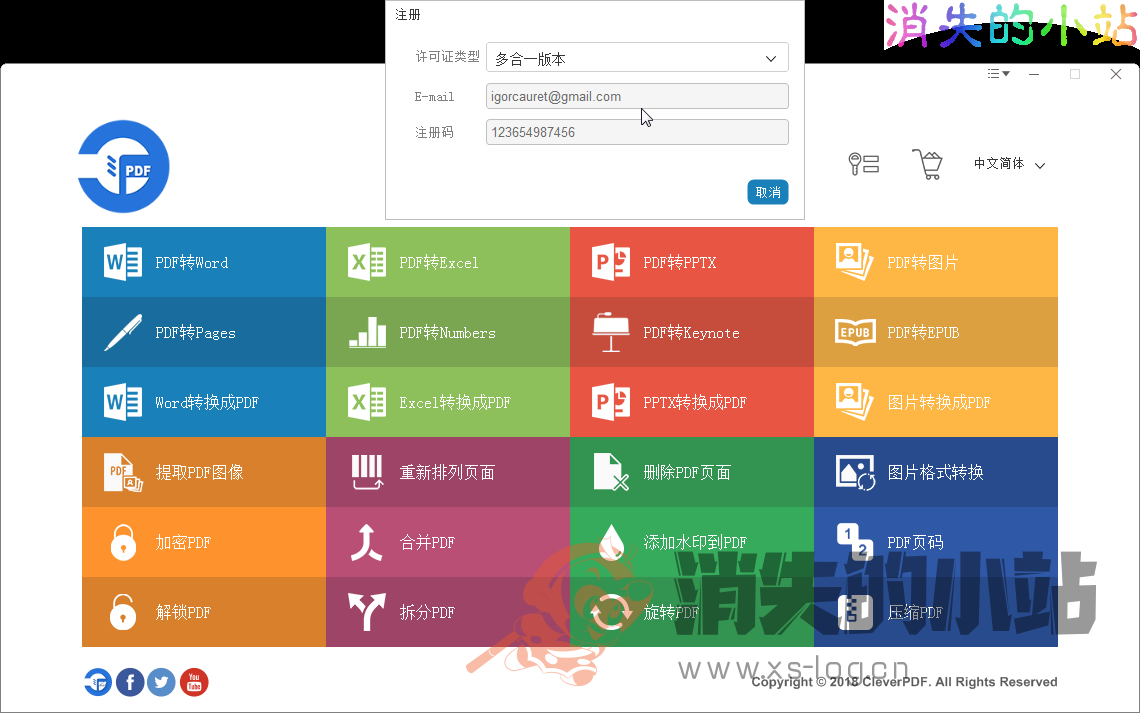Click the PDF转Pages tile label

click(196, 333)
